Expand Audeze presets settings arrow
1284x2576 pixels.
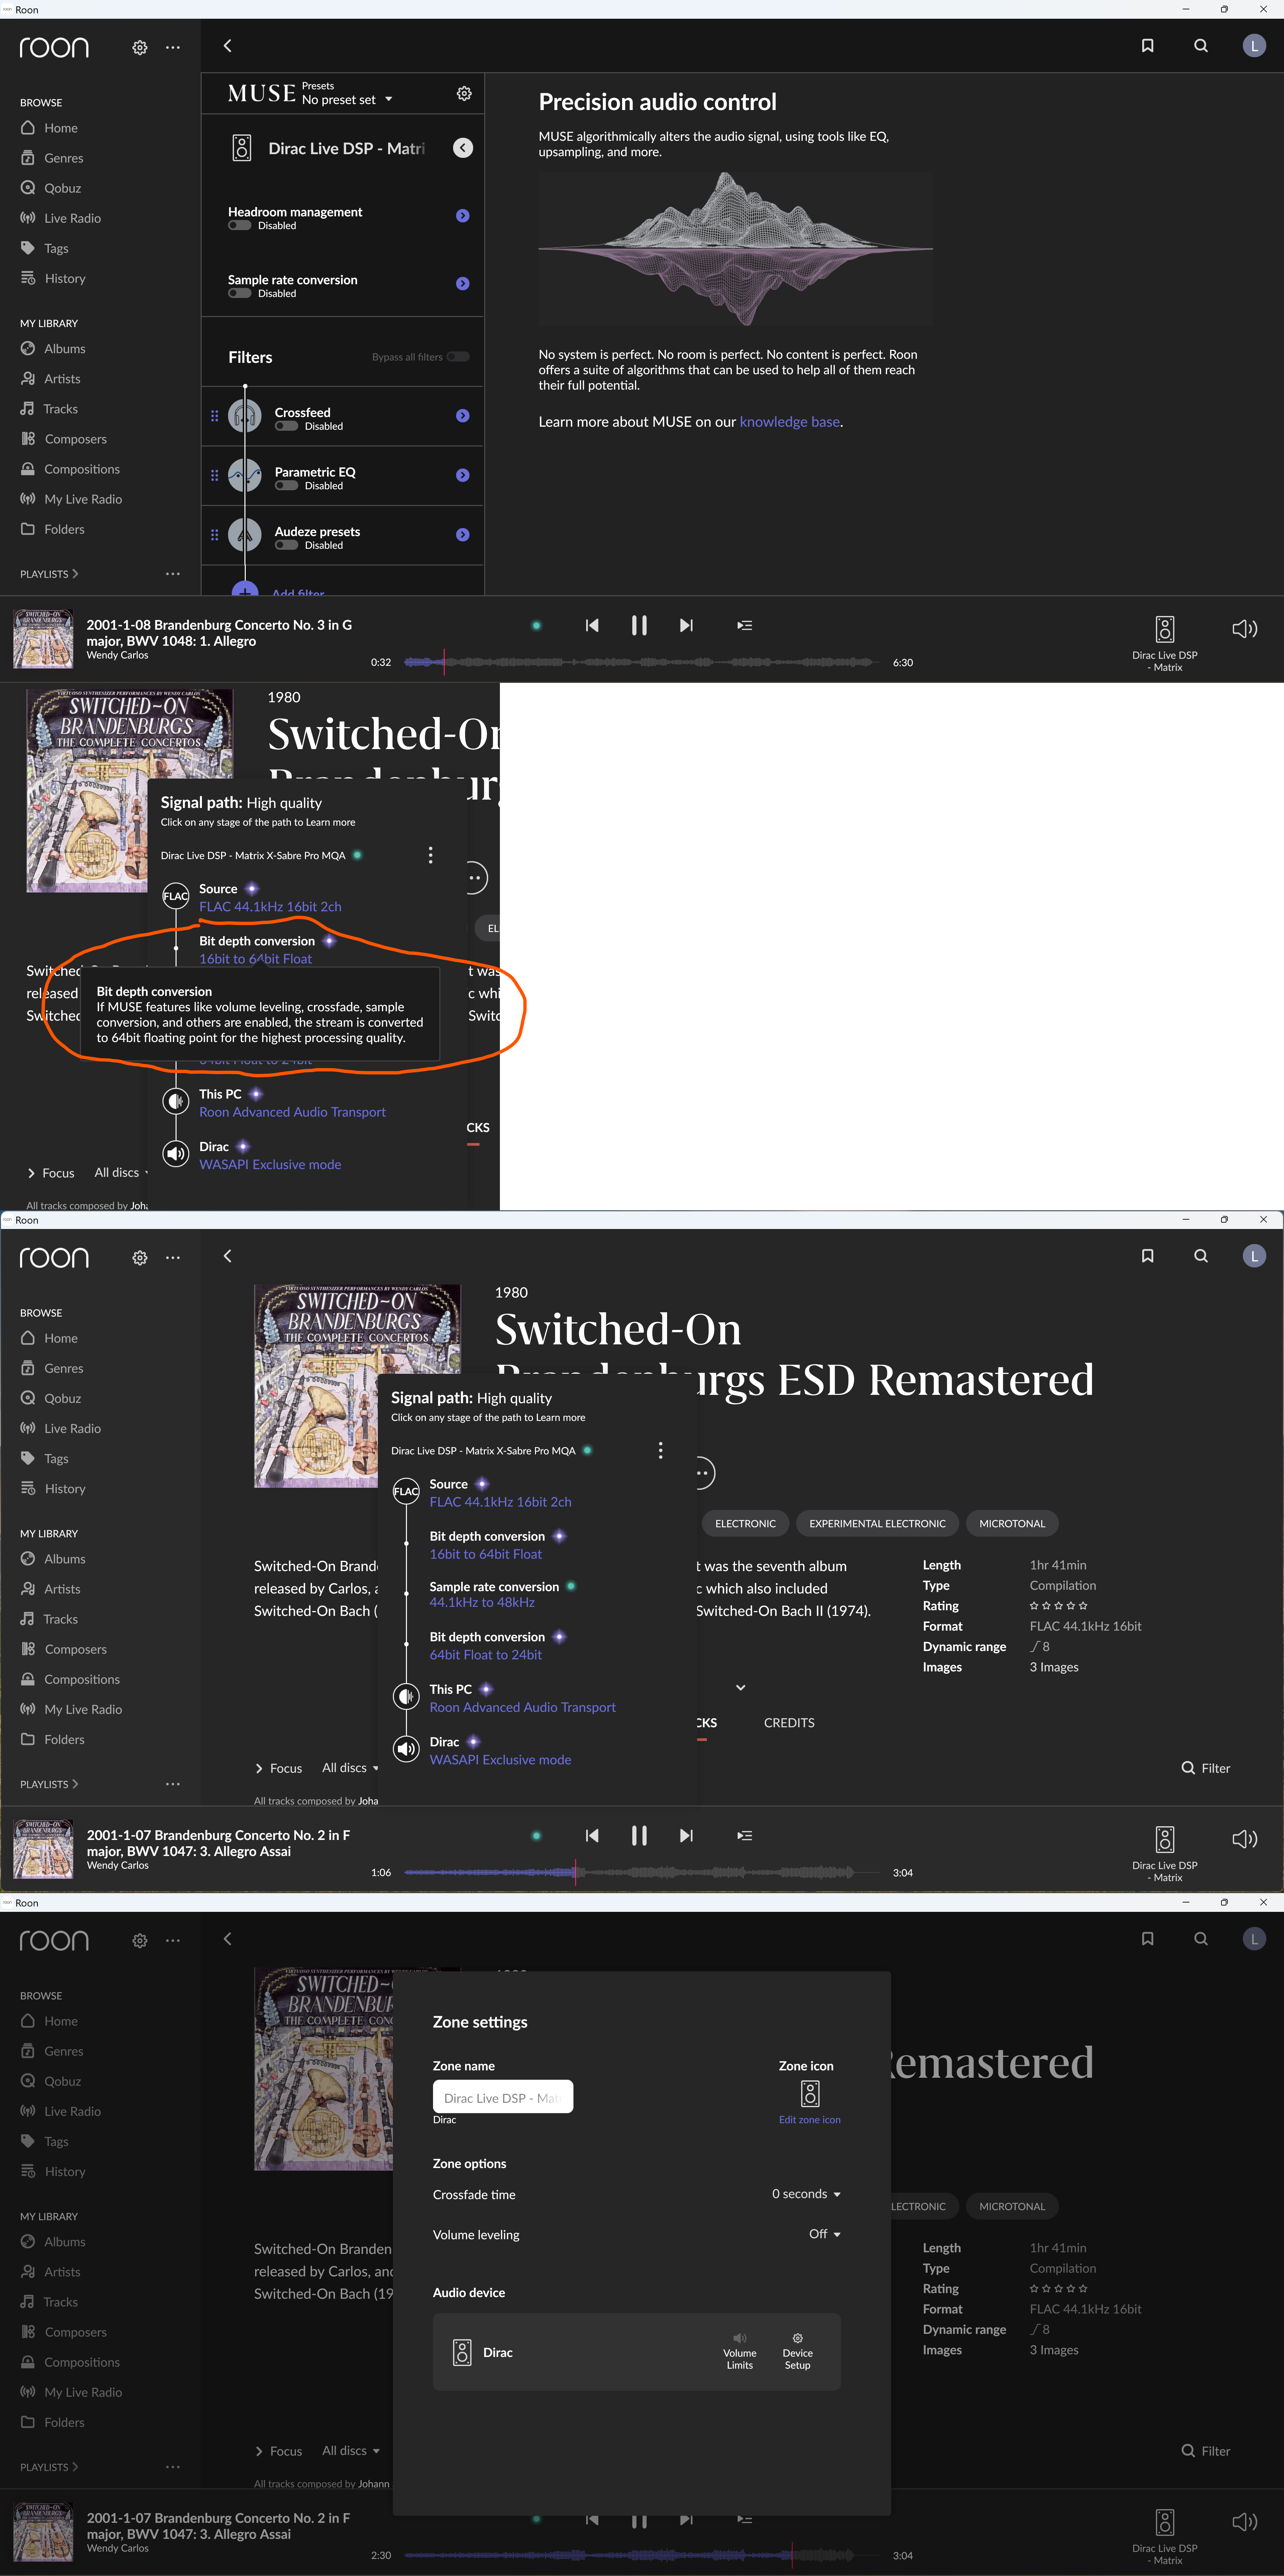click(x=463, y=535)
